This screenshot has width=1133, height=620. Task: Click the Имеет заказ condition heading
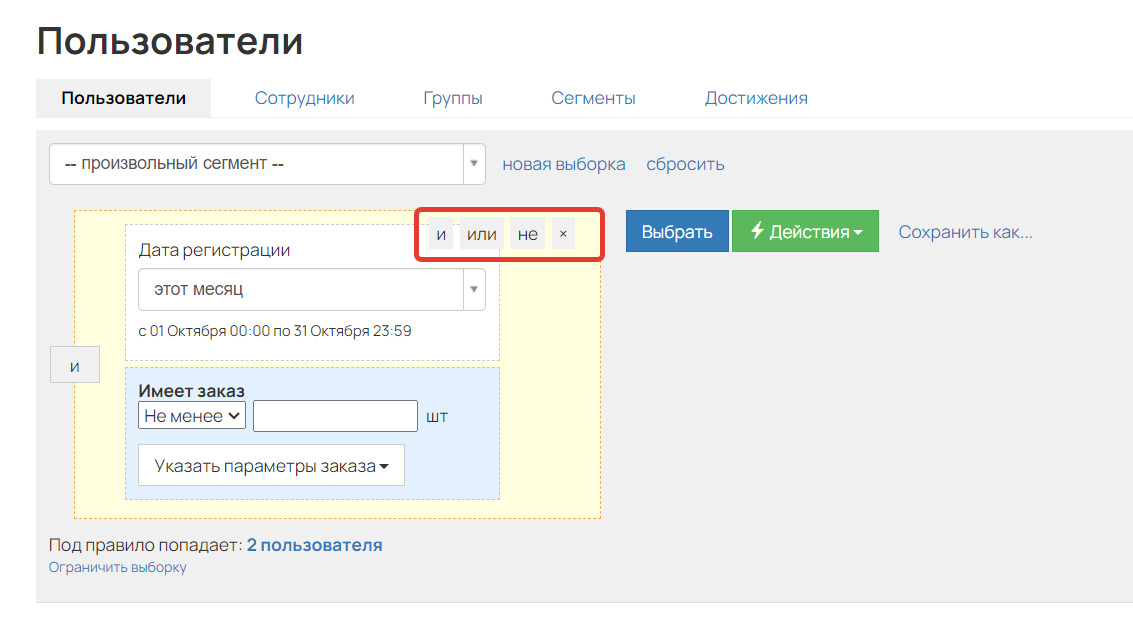point(191,391)
